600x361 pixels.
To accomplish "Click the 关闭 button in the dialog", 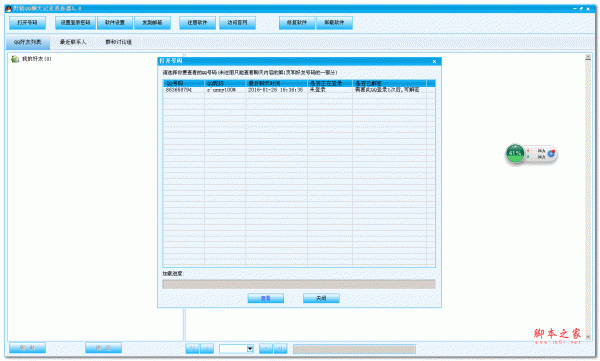I will (321, 298).
